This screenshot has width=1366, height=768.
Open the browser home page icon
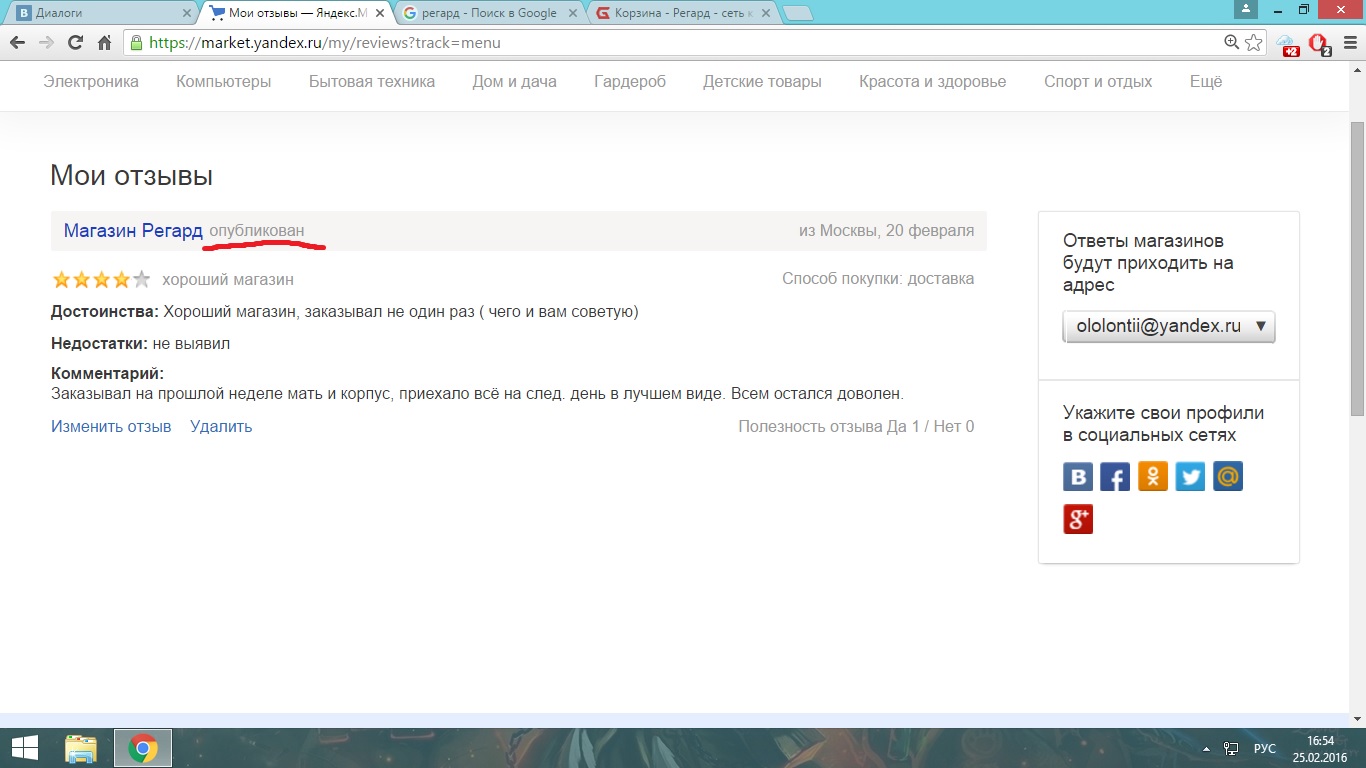point(104,43)
